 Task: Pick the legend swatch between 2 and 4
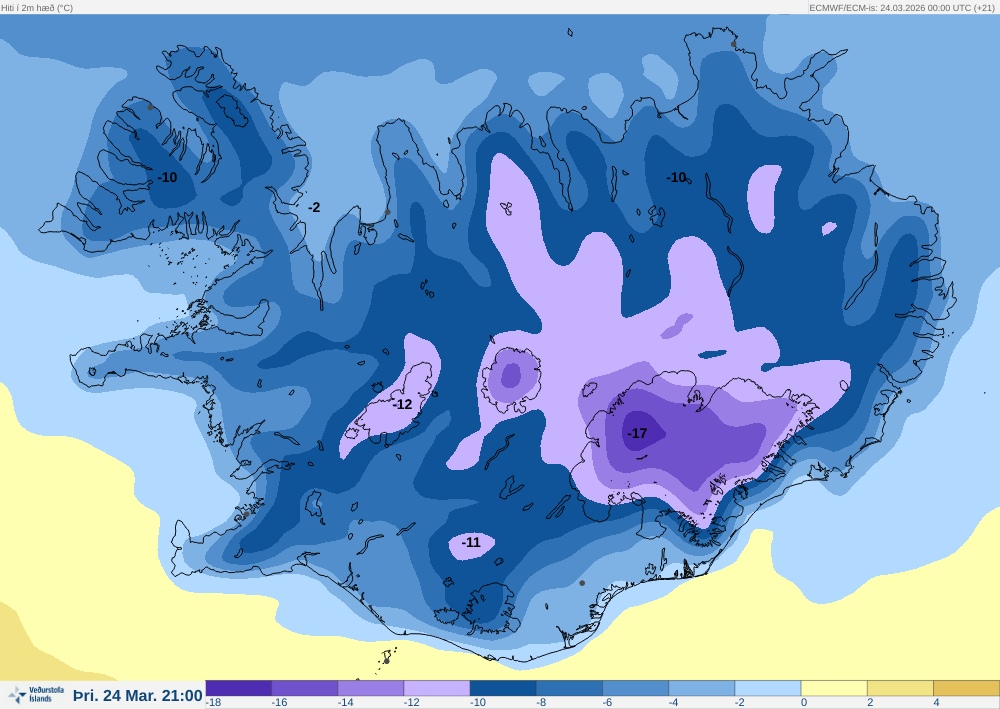901,688
